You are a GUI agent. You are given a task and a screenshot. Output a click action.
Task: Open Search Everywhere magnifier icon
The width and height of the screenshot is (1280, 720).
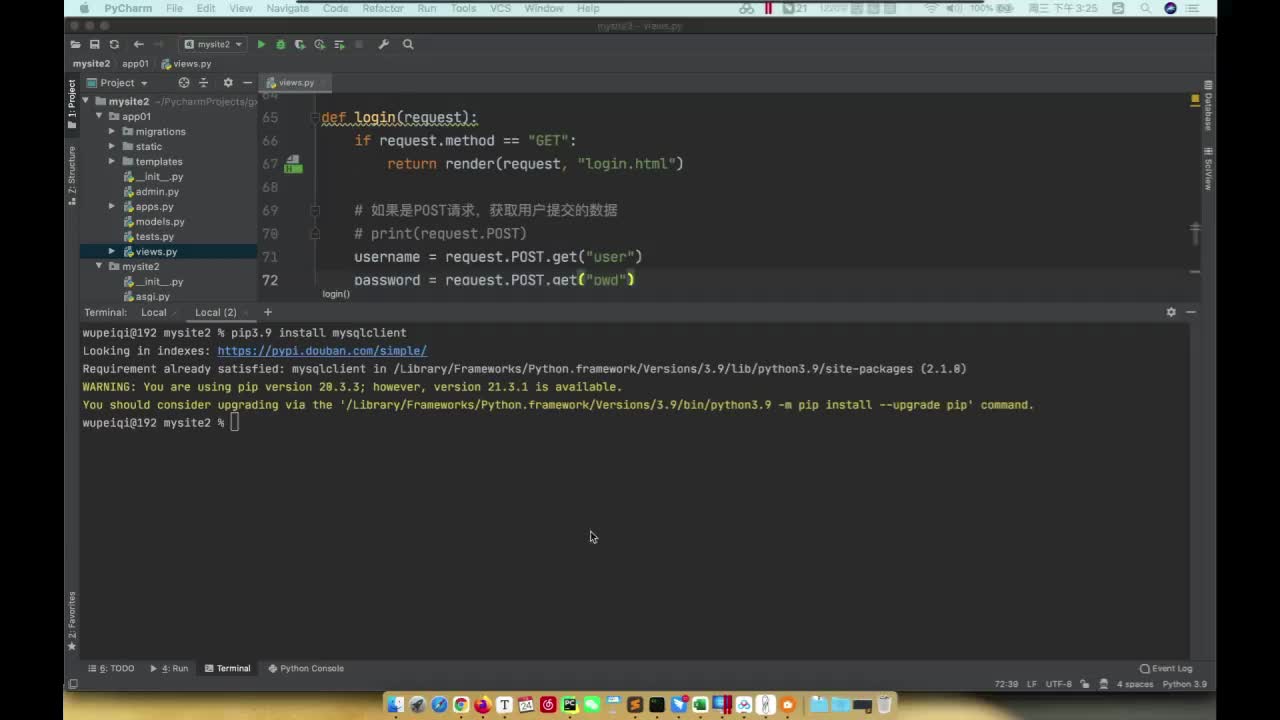pos(408,44)
